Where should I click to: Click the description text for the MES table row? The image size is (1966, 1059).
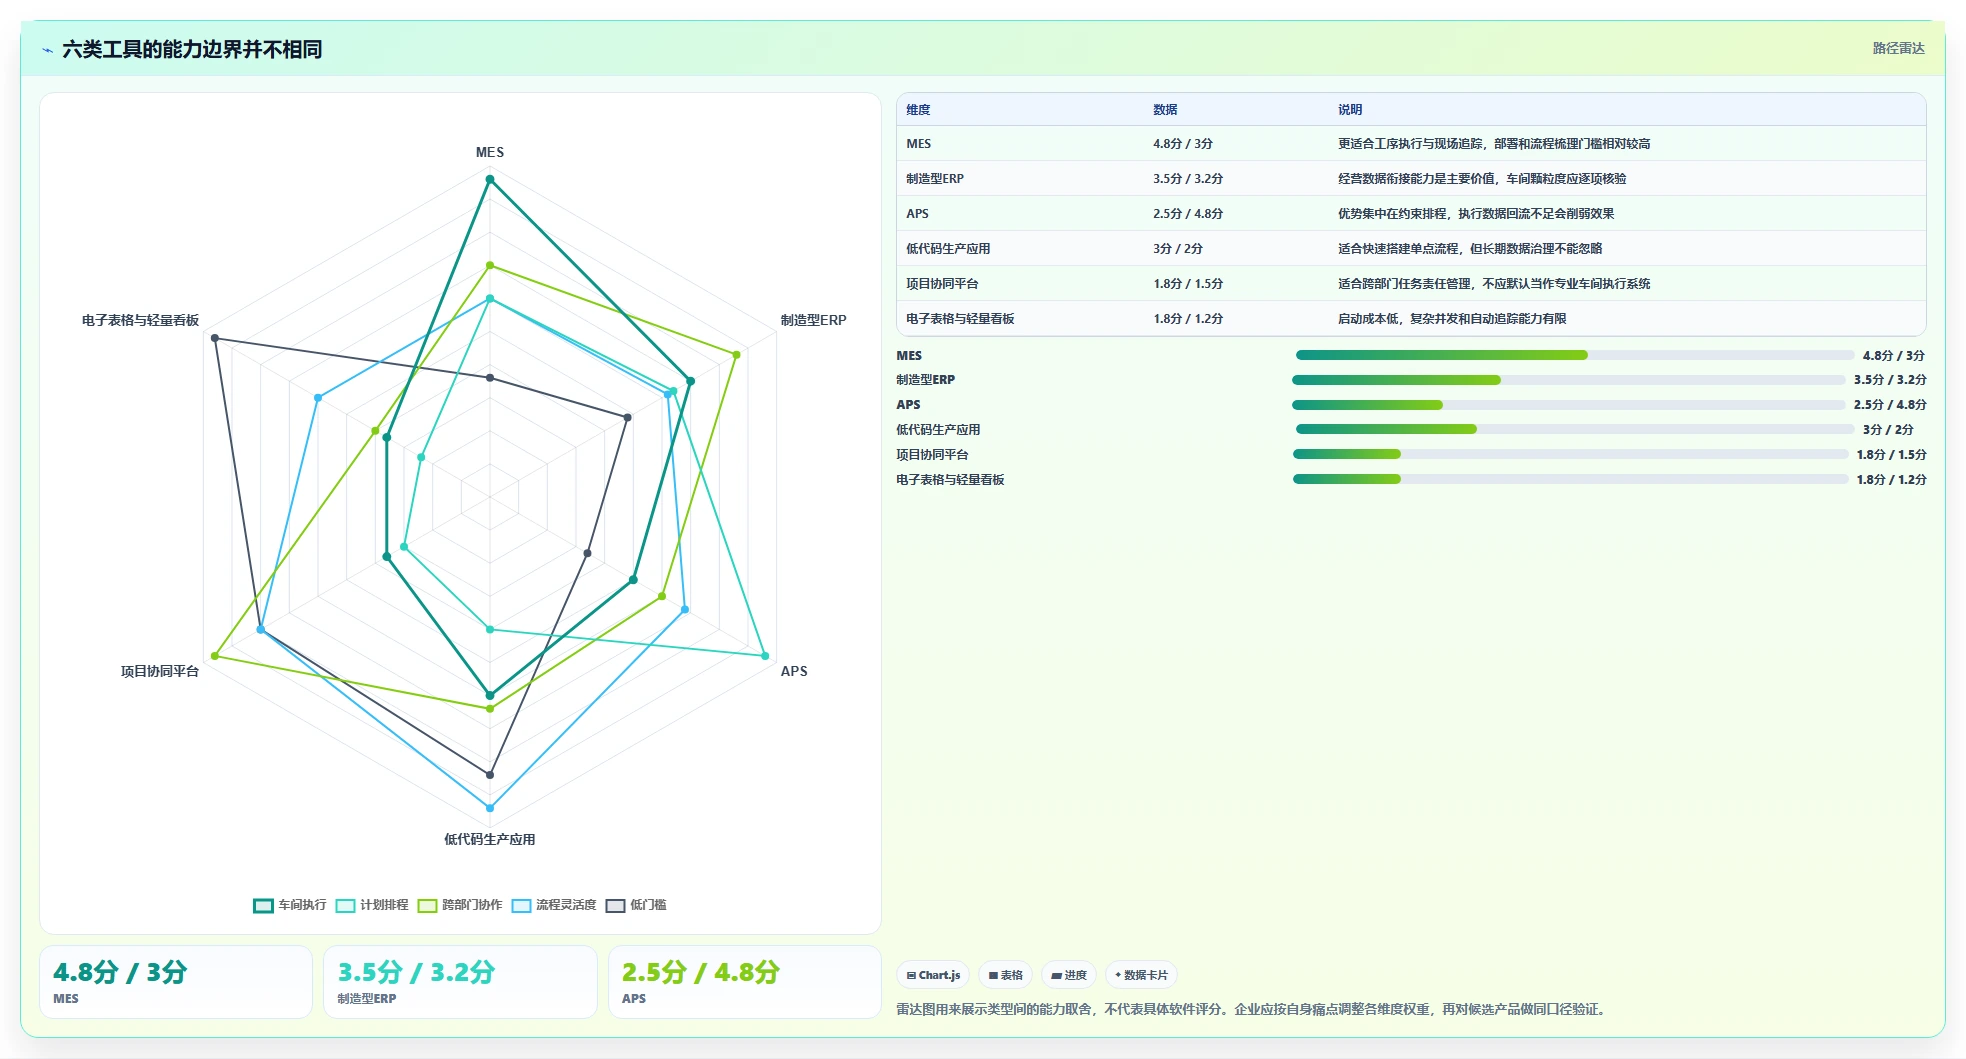point(1494,144)
